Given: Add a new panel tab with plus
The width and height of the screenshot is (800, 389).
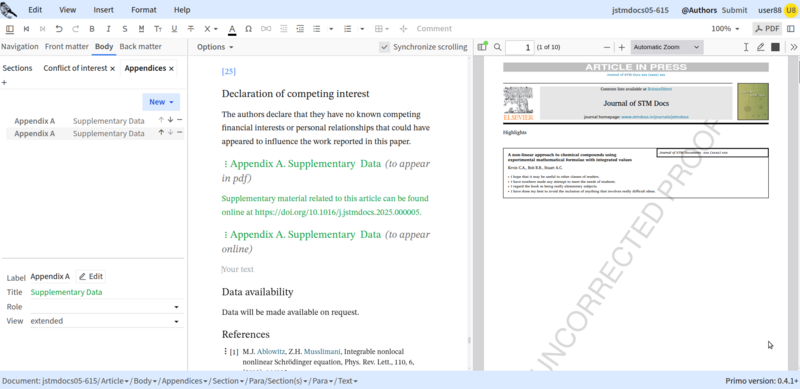Looking at the screenshot, I should coord(5,82).
